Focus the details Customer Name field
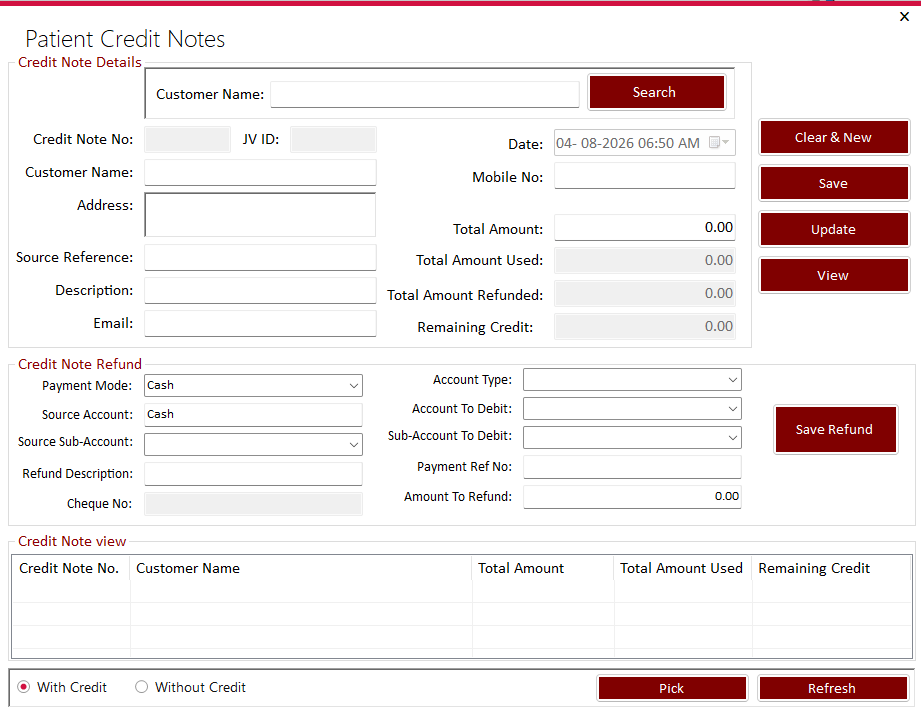Image resolution: width=921 pixels, height=712 pixels. pyautogui.click(x=260, y=173)
